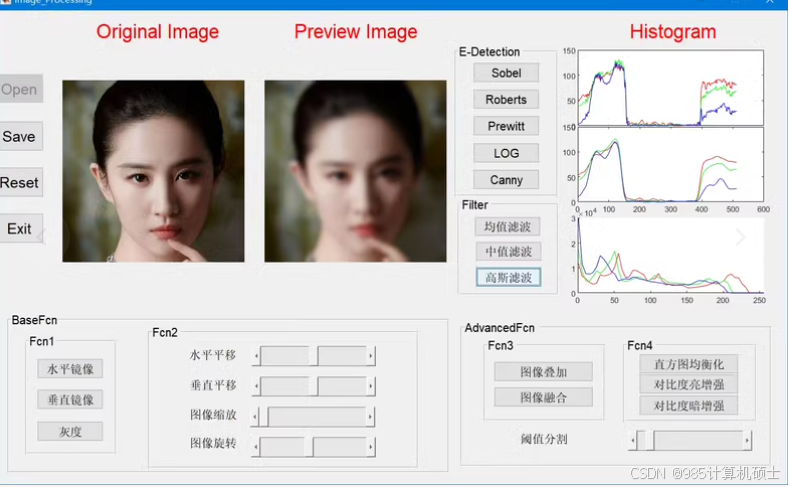The height and width of the screenshot is (487, 791).
Task: Apply Canny edge detection
Action: (506, 180)
